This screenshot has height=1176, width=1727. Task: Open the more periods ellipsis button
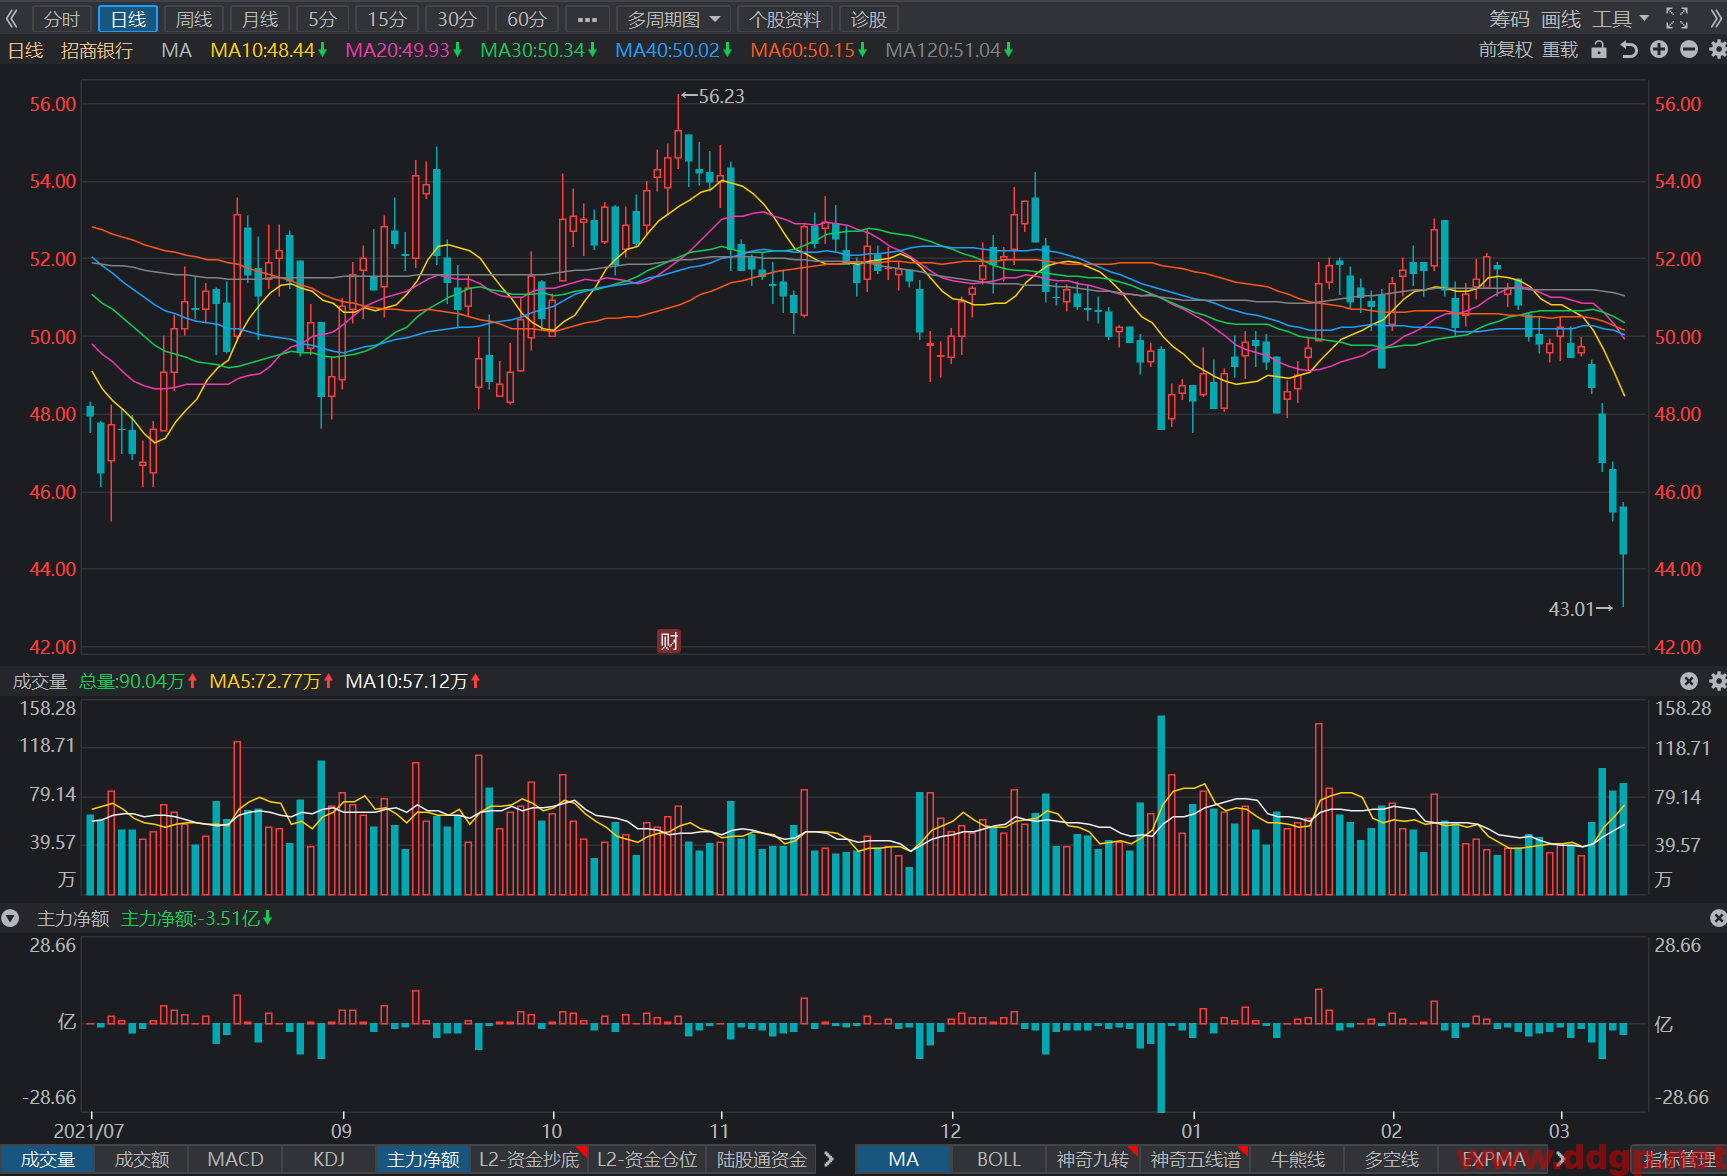coord(587,19)
